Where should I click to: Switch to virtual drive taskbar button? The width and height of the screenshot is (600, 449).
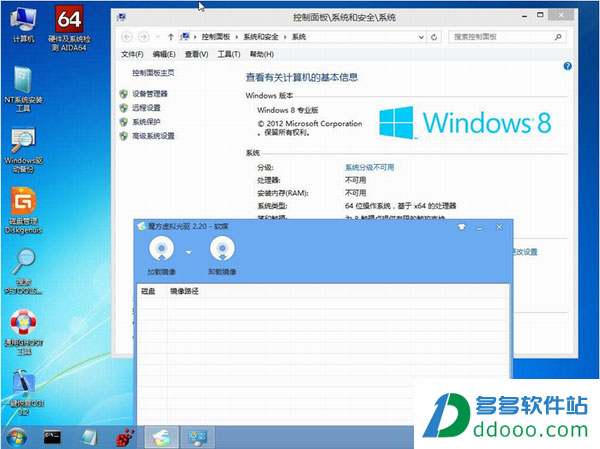(161, 438)
